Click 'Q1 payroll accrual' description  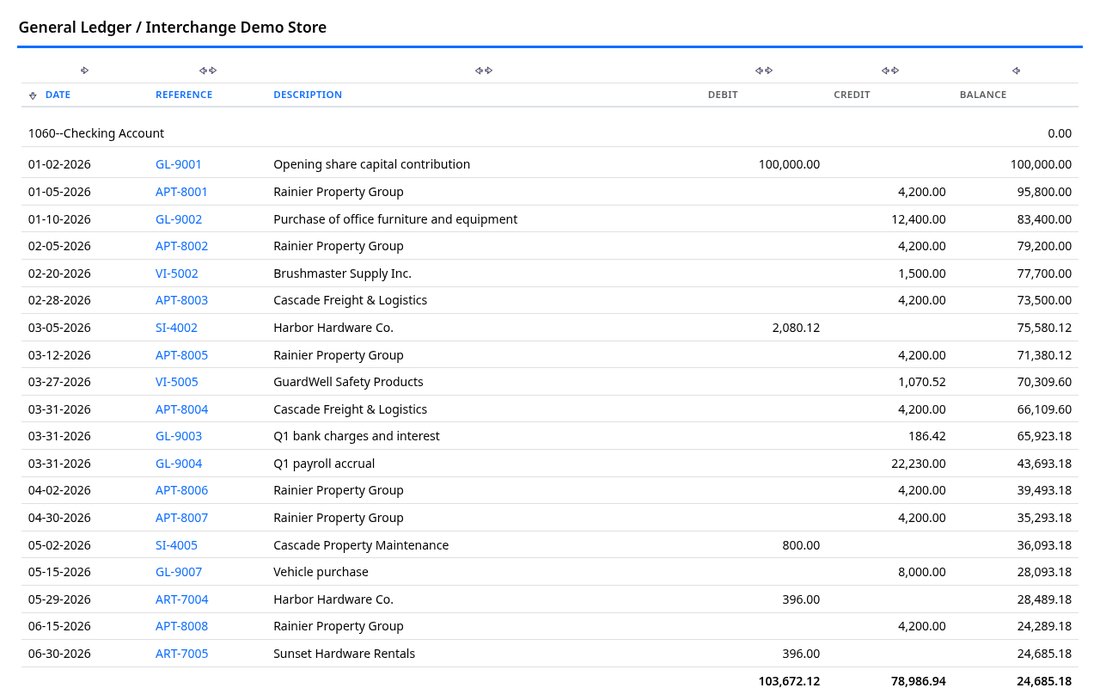(x=324, y=464)
